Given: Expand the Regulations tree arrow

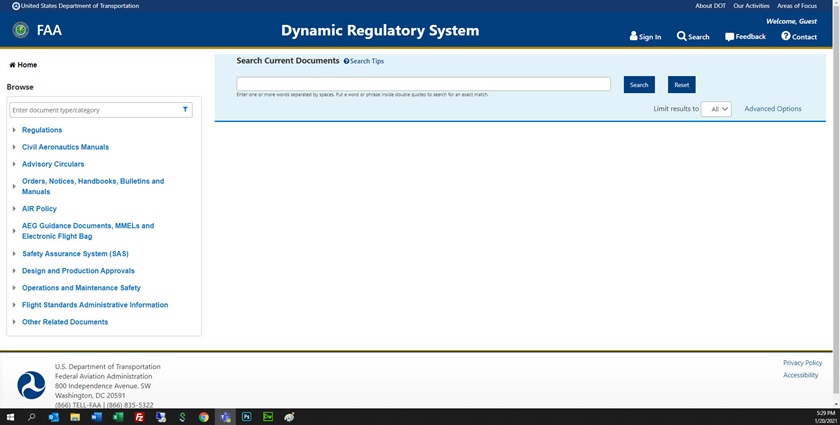Looking at the screenshot, I should click(x=14, y=130).
